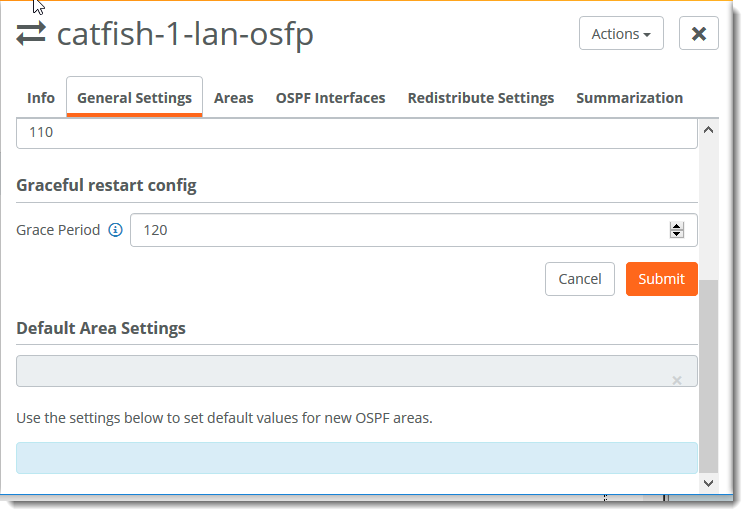Image resolution: width=748 pixels, height=516 pixels.
Task: Close the catfish-1-lan-osfp panel
Action: click(699, 34)
